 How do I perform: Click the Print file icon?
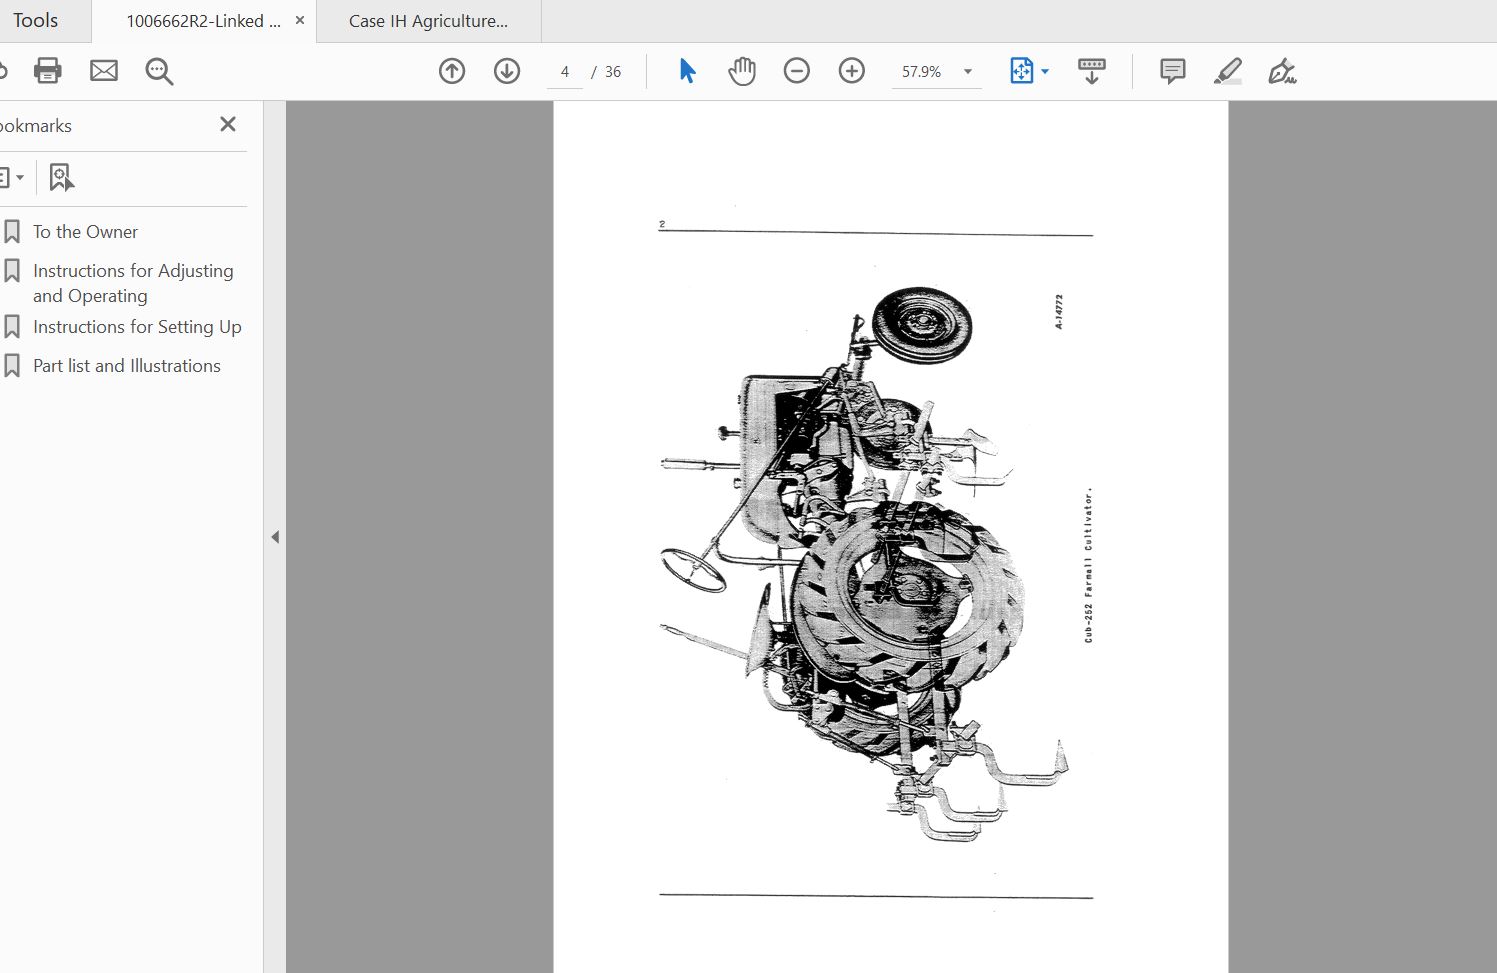(47, 71)
